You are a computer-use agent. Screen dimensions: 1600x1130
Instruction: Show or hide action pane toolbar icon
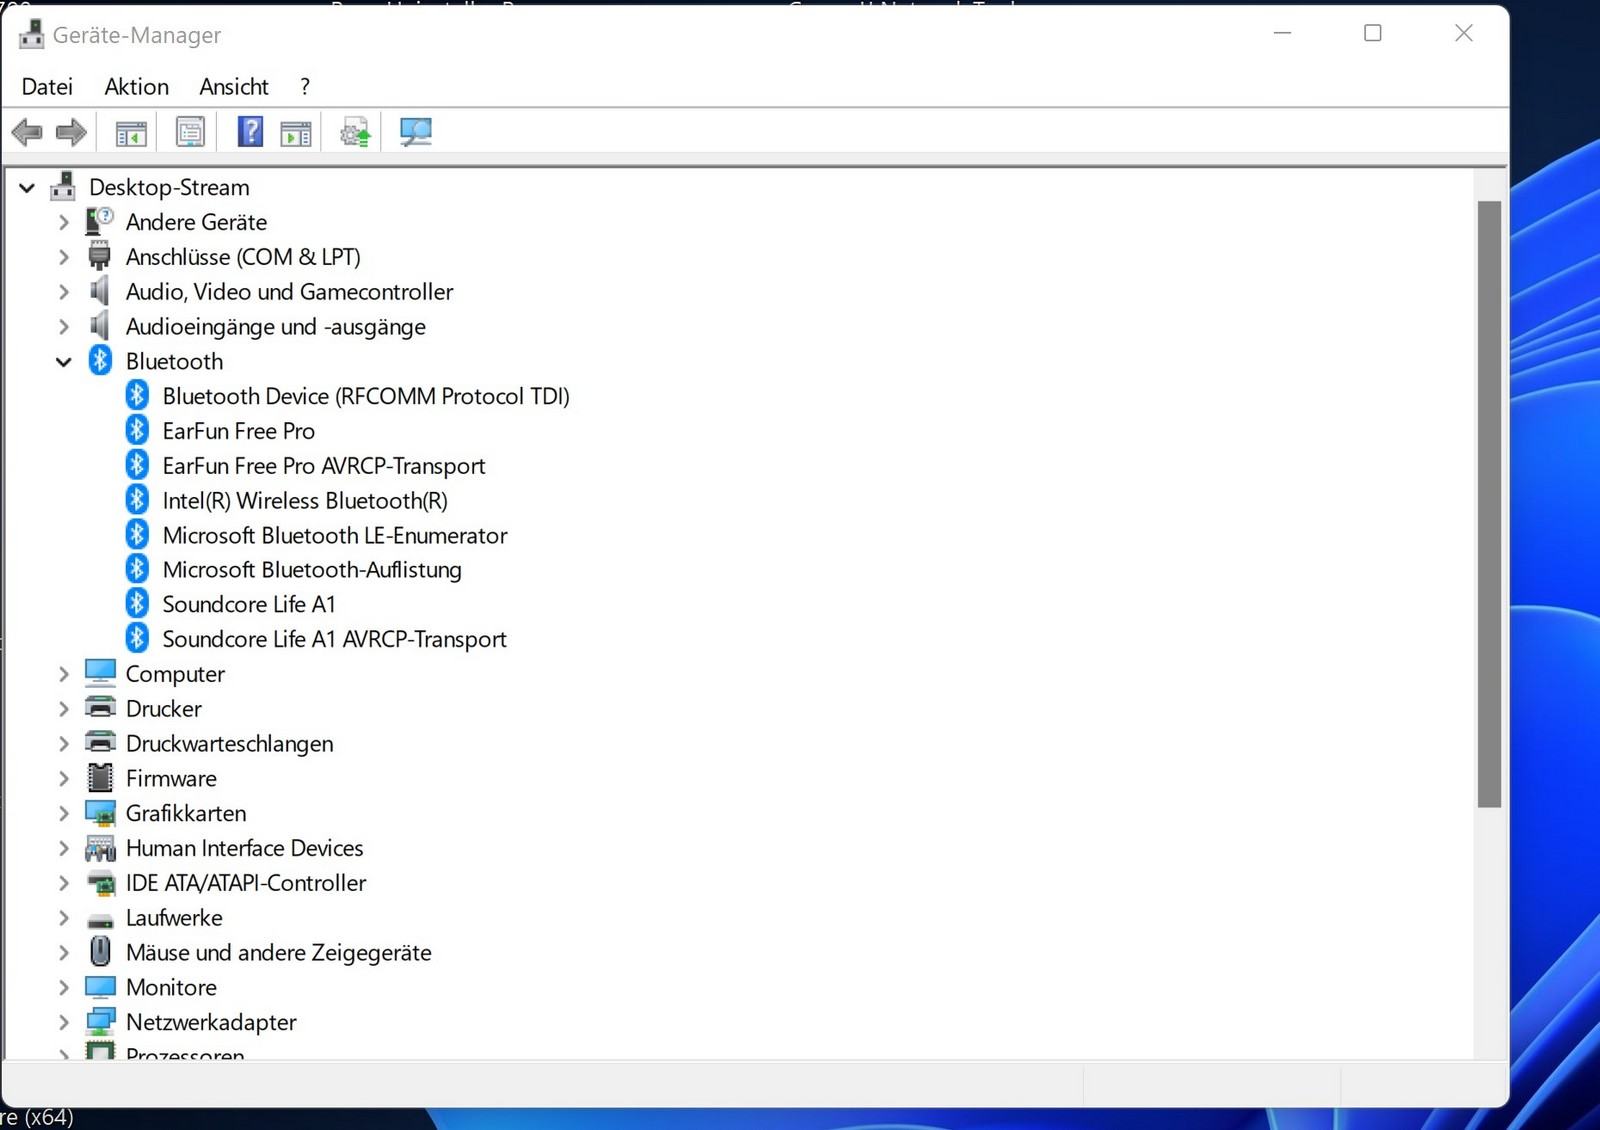295,132
